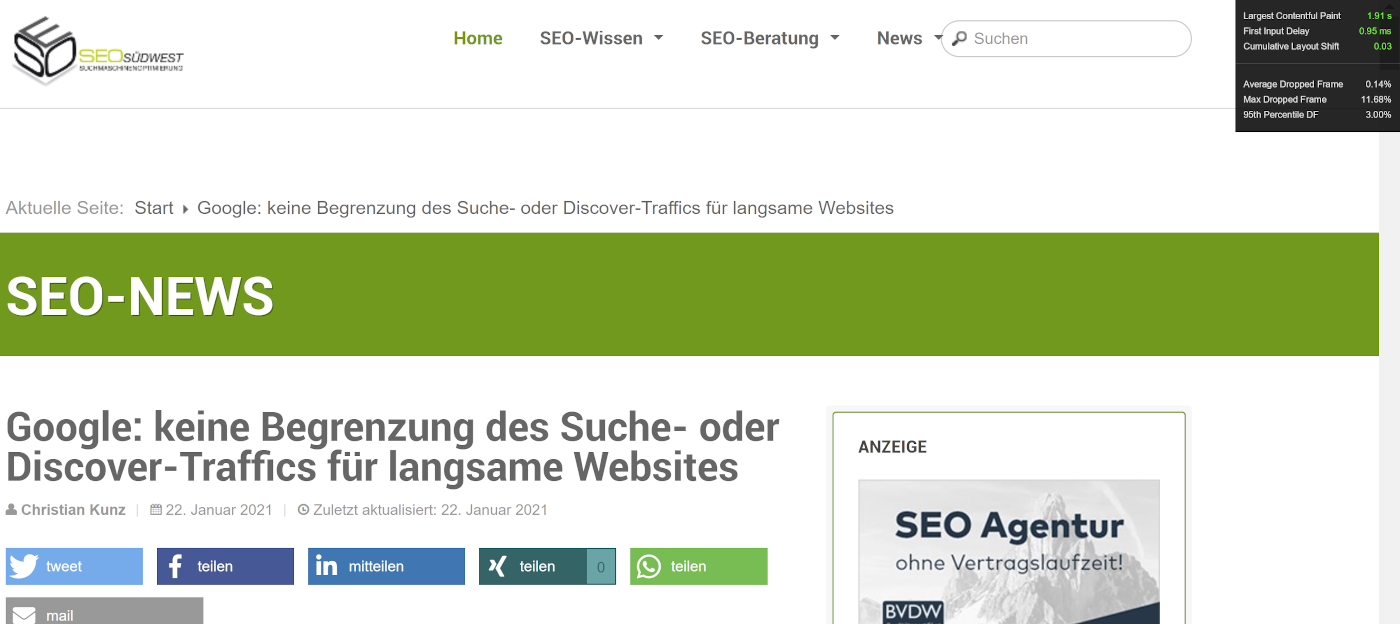Focus the Suchen search field
Image resolution: width=1400 pixels, height=624 pixels.
pyautogui.click(x=1066, y=39)
